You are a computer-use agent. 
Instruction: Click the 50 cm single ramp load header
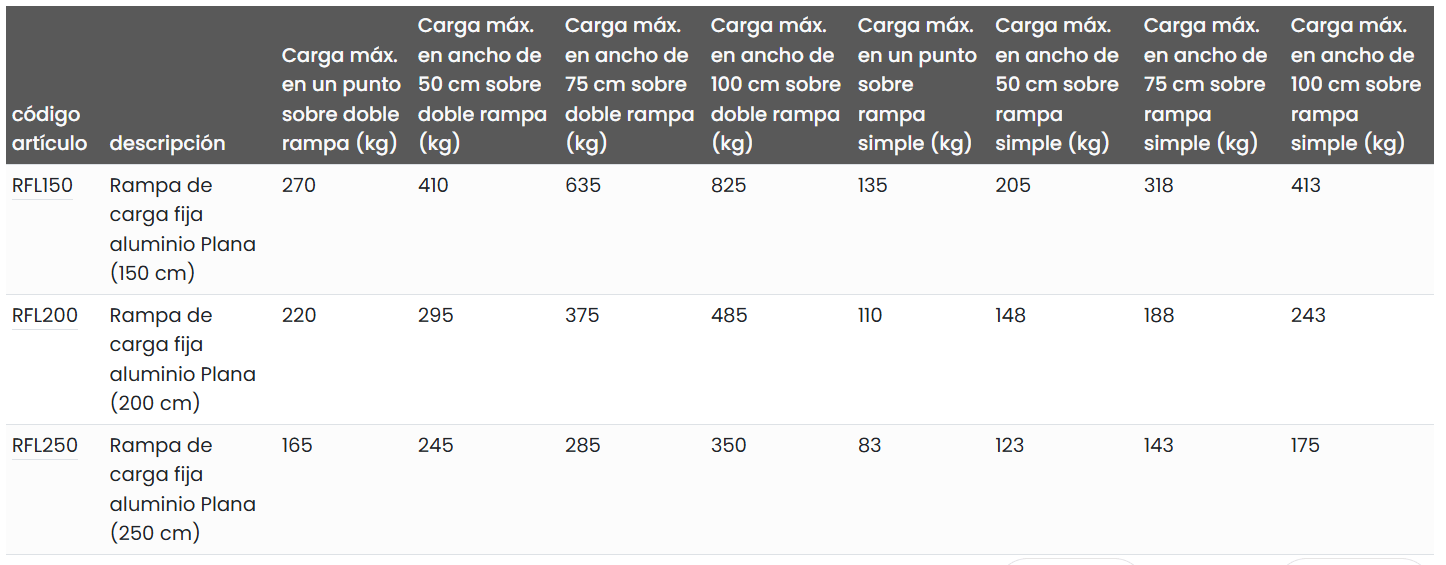point(1057,85)
